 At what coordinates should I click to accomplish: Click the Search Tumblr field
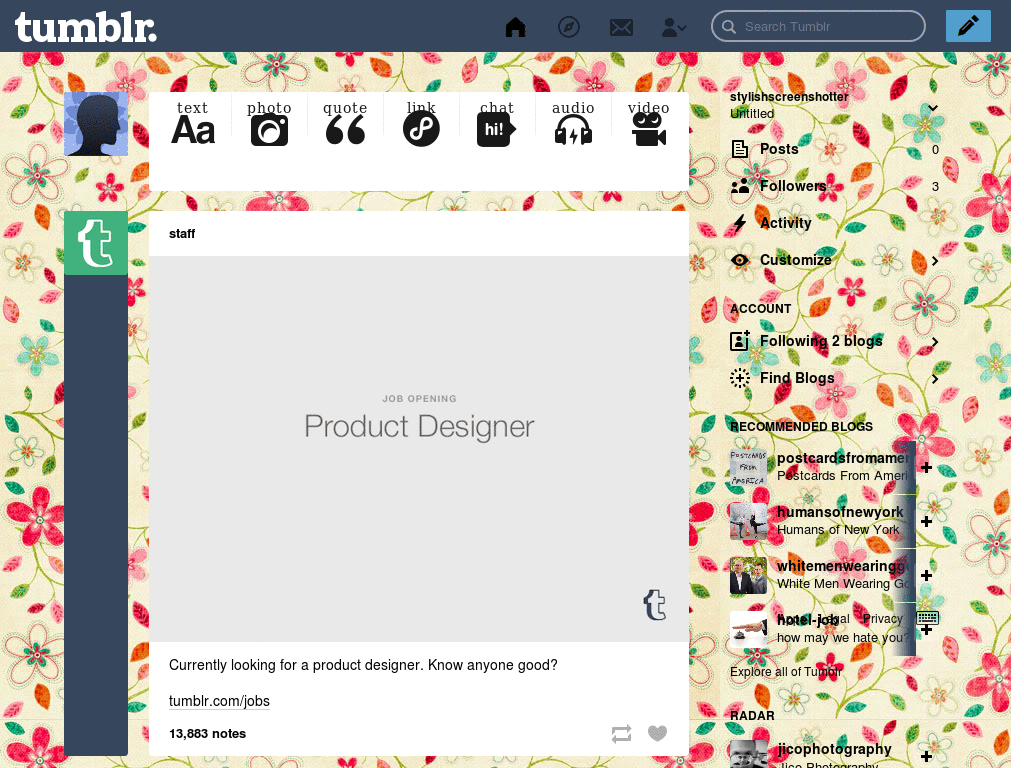tap(818, 27)
